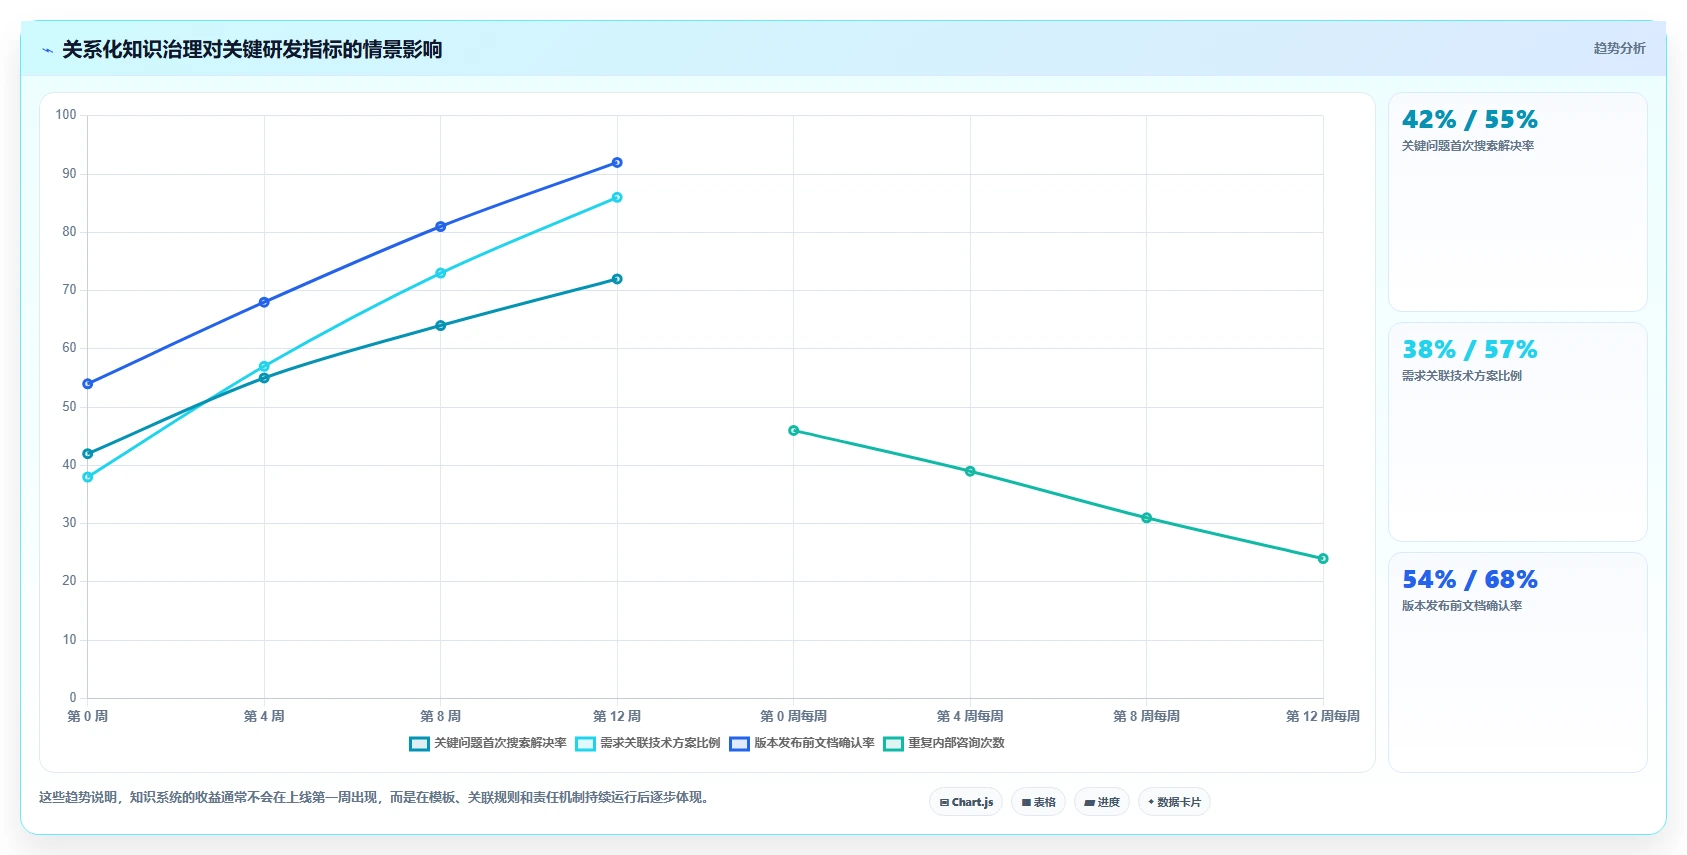Select the 42% / 55% stat card value

1470,120
